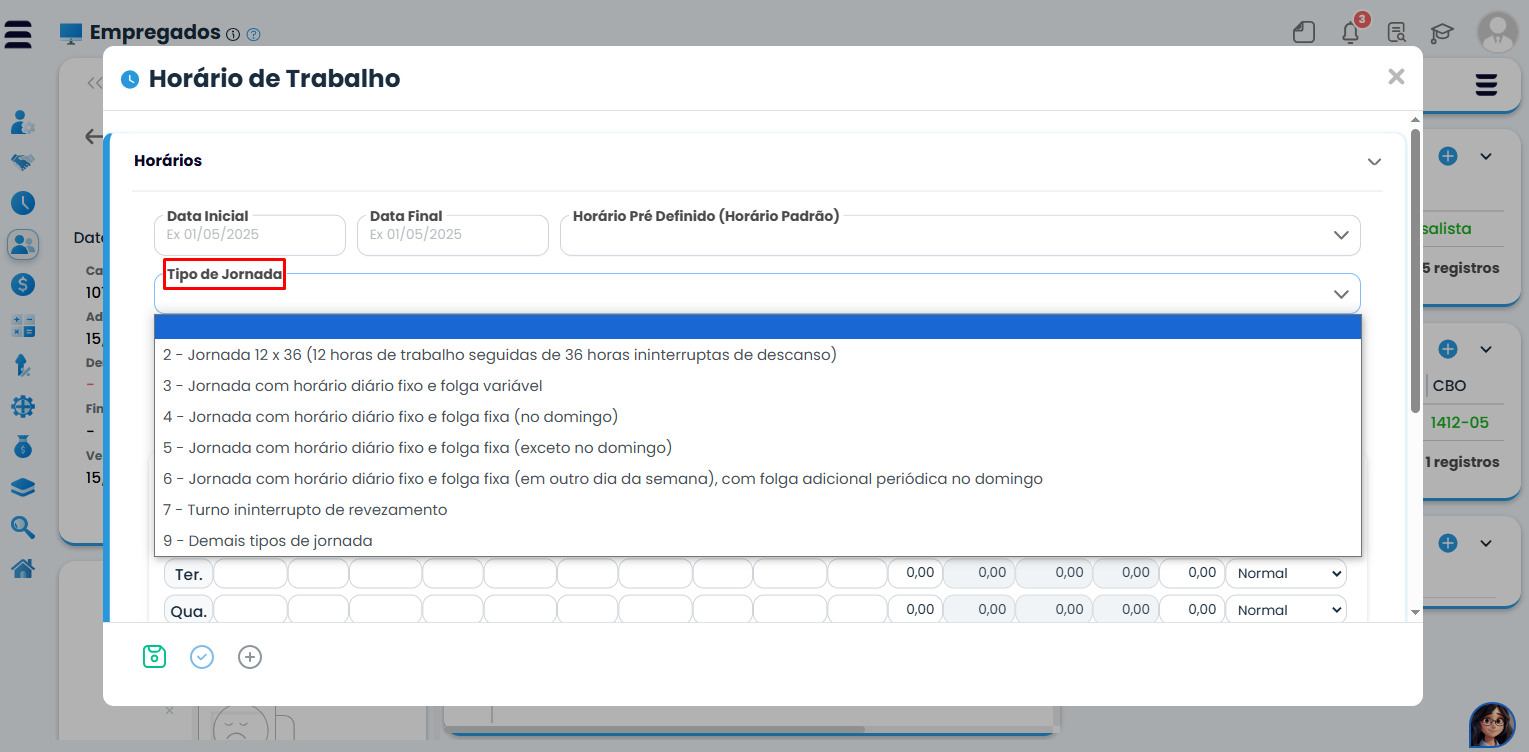
Task: Collapse the Horários section chevron
Action: (1374, 161)
